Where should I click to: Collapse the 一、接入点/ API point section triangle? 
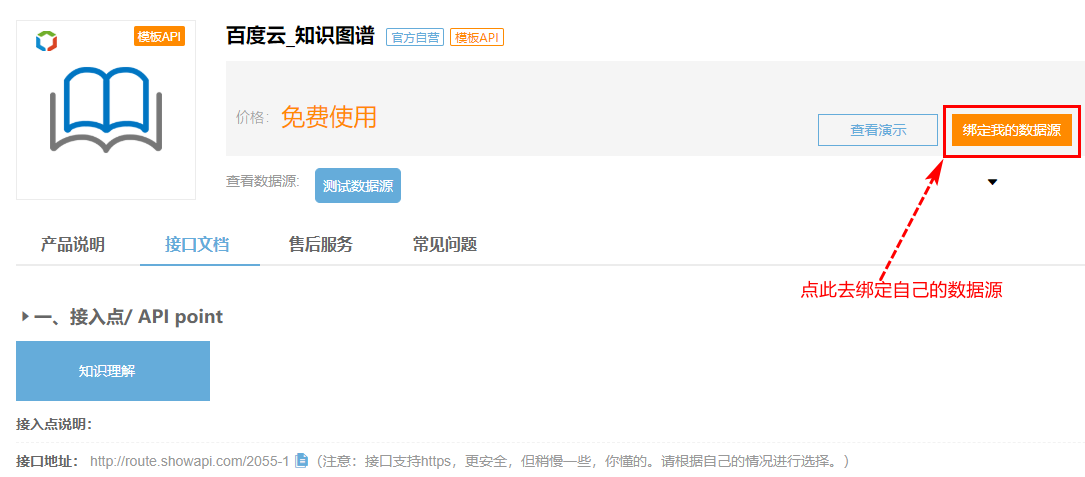25,317
